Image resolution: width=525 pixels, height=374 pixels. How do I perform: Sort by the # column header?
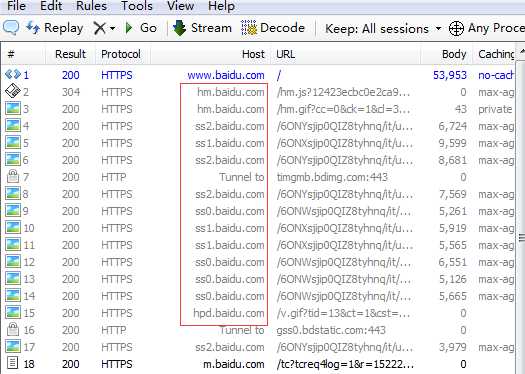coord(23,54)
